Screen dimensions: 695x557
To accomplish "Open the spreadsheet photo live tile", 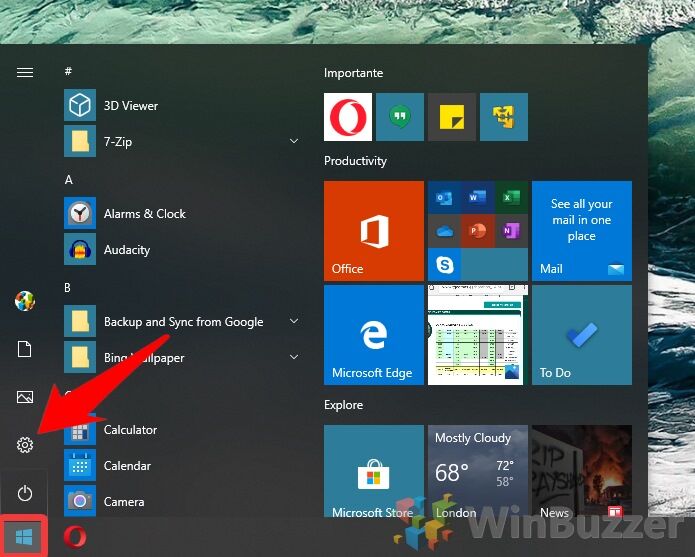I will coord(478,335).
